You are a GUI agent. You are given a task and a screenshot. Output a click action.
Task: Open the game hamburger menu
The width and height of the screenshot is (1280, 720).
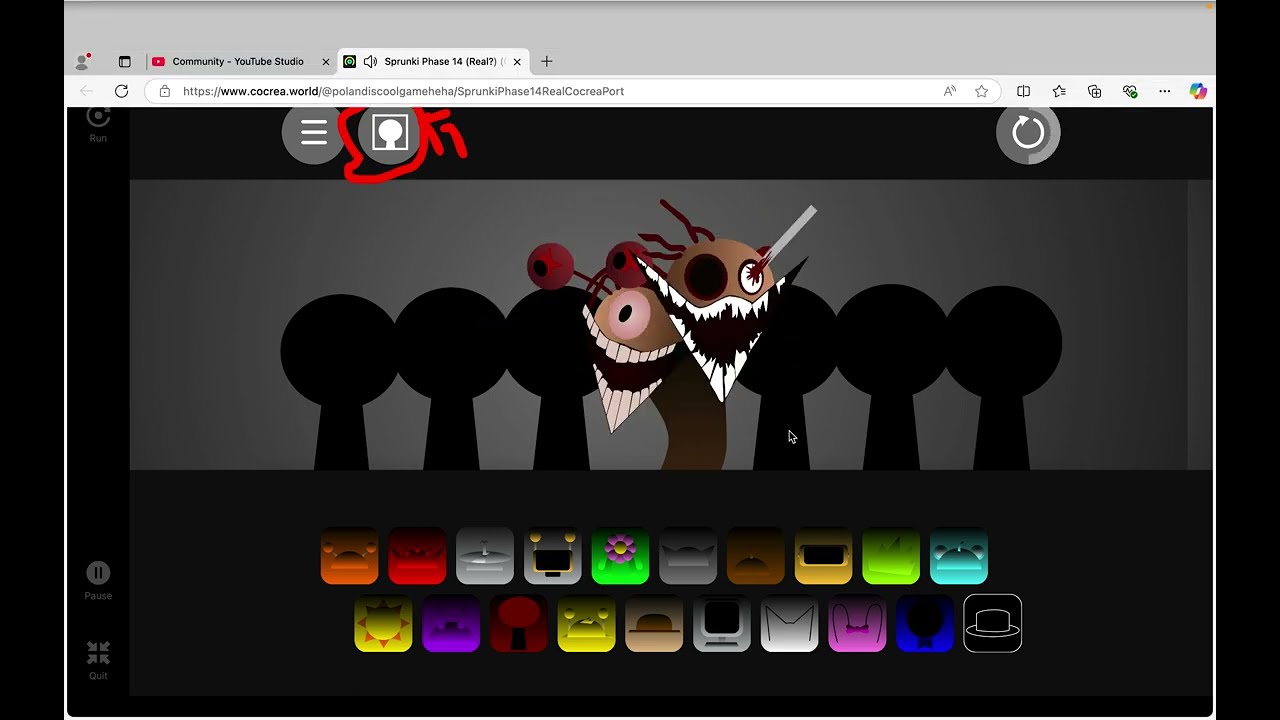[x=314, y=133]
